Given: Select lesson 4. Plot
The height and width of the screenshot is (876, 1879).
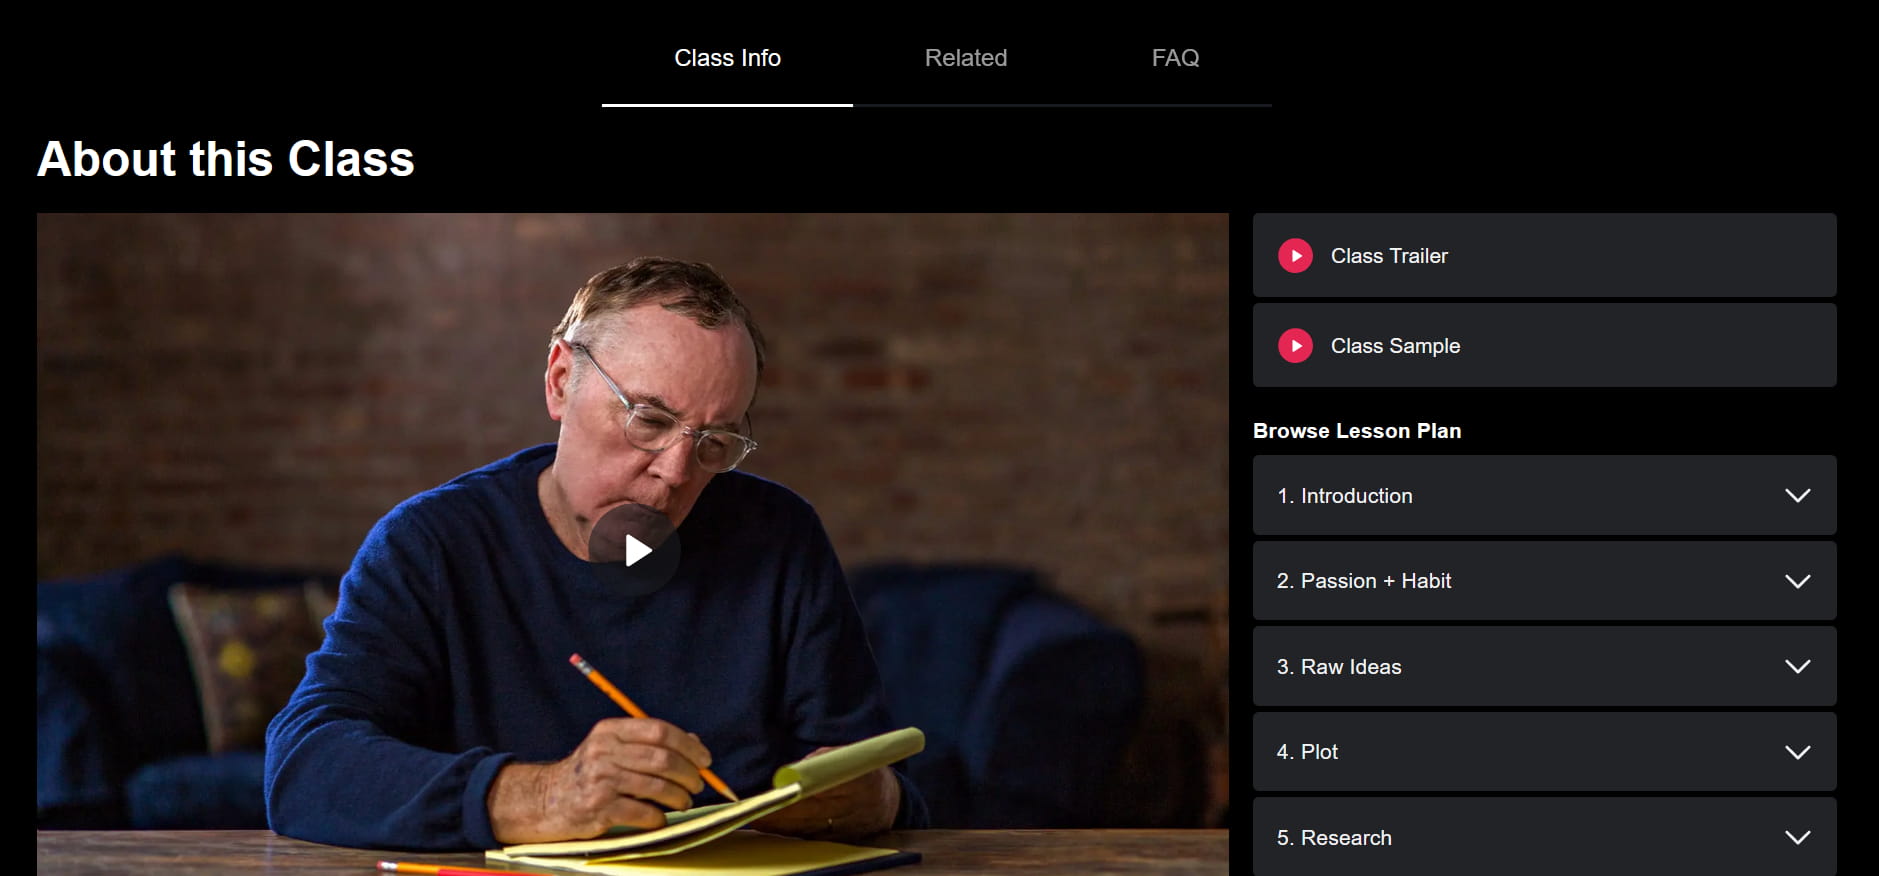Looking at the screenshot, I should 1544,752.
